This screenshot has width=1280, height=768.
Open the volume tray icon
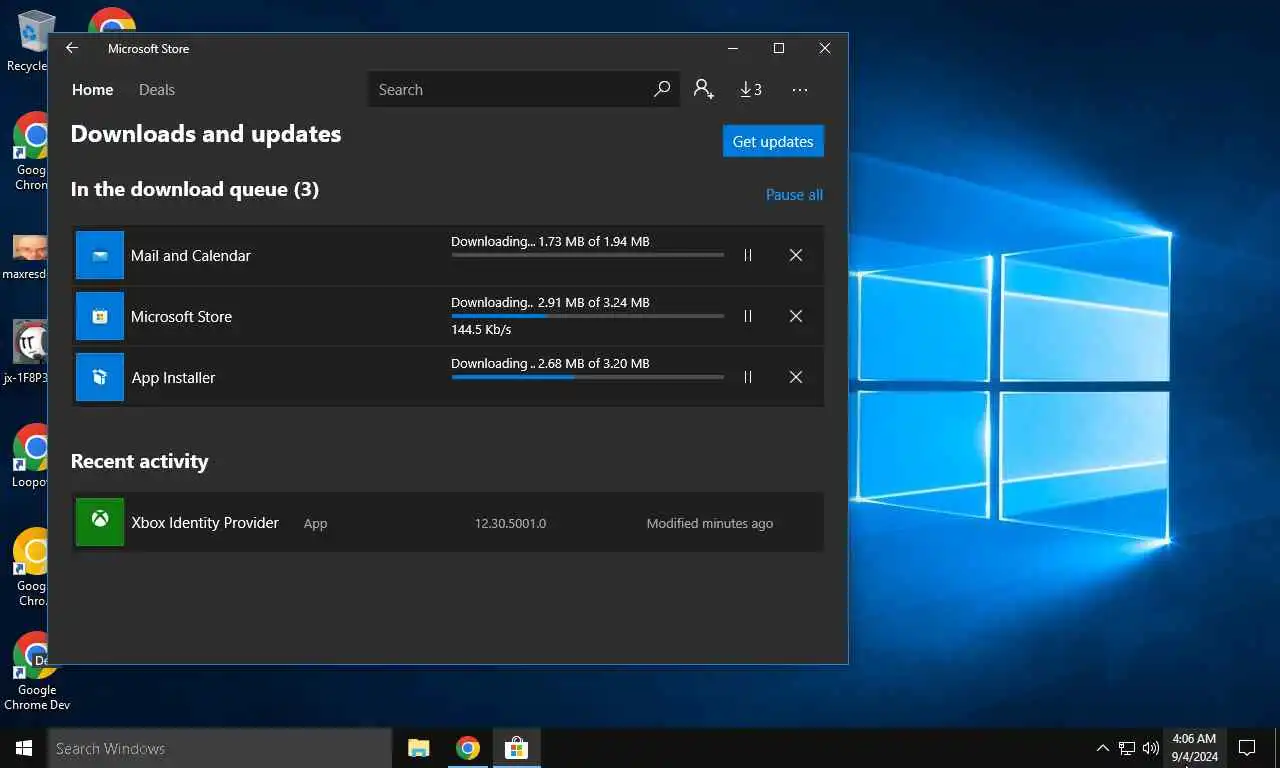click(1151, 748)
